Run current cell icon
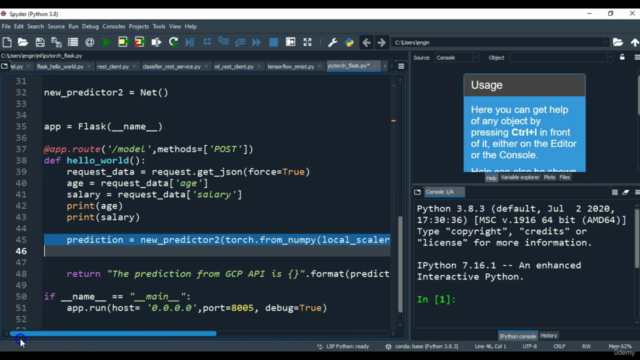 [123, 42]
